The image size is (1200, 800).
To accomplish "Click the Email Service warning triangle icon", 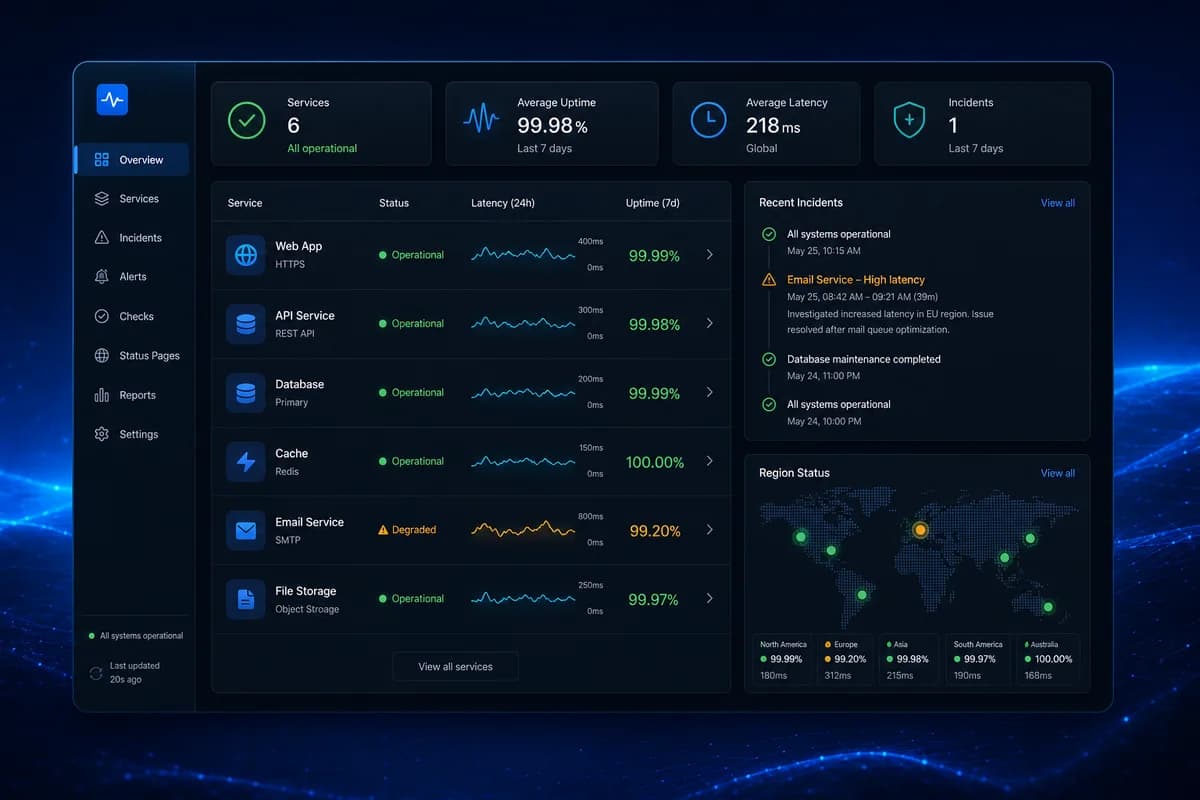I will [x=769, y=280].
